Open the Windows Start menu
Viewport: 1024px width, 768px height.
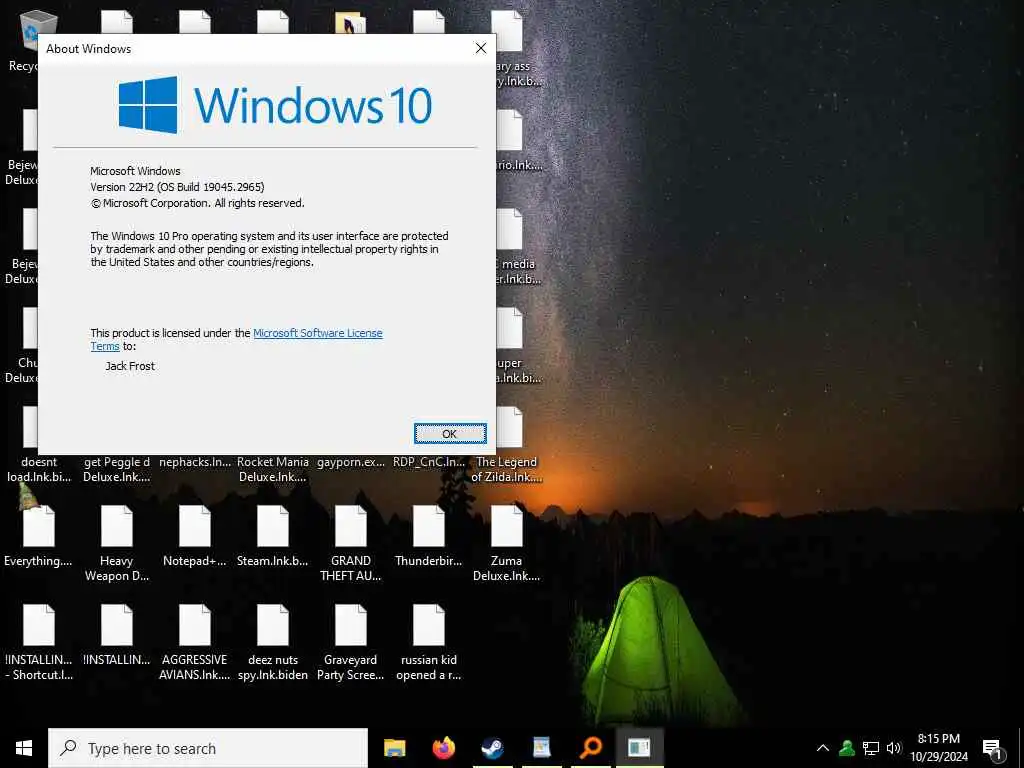[24, 748]
